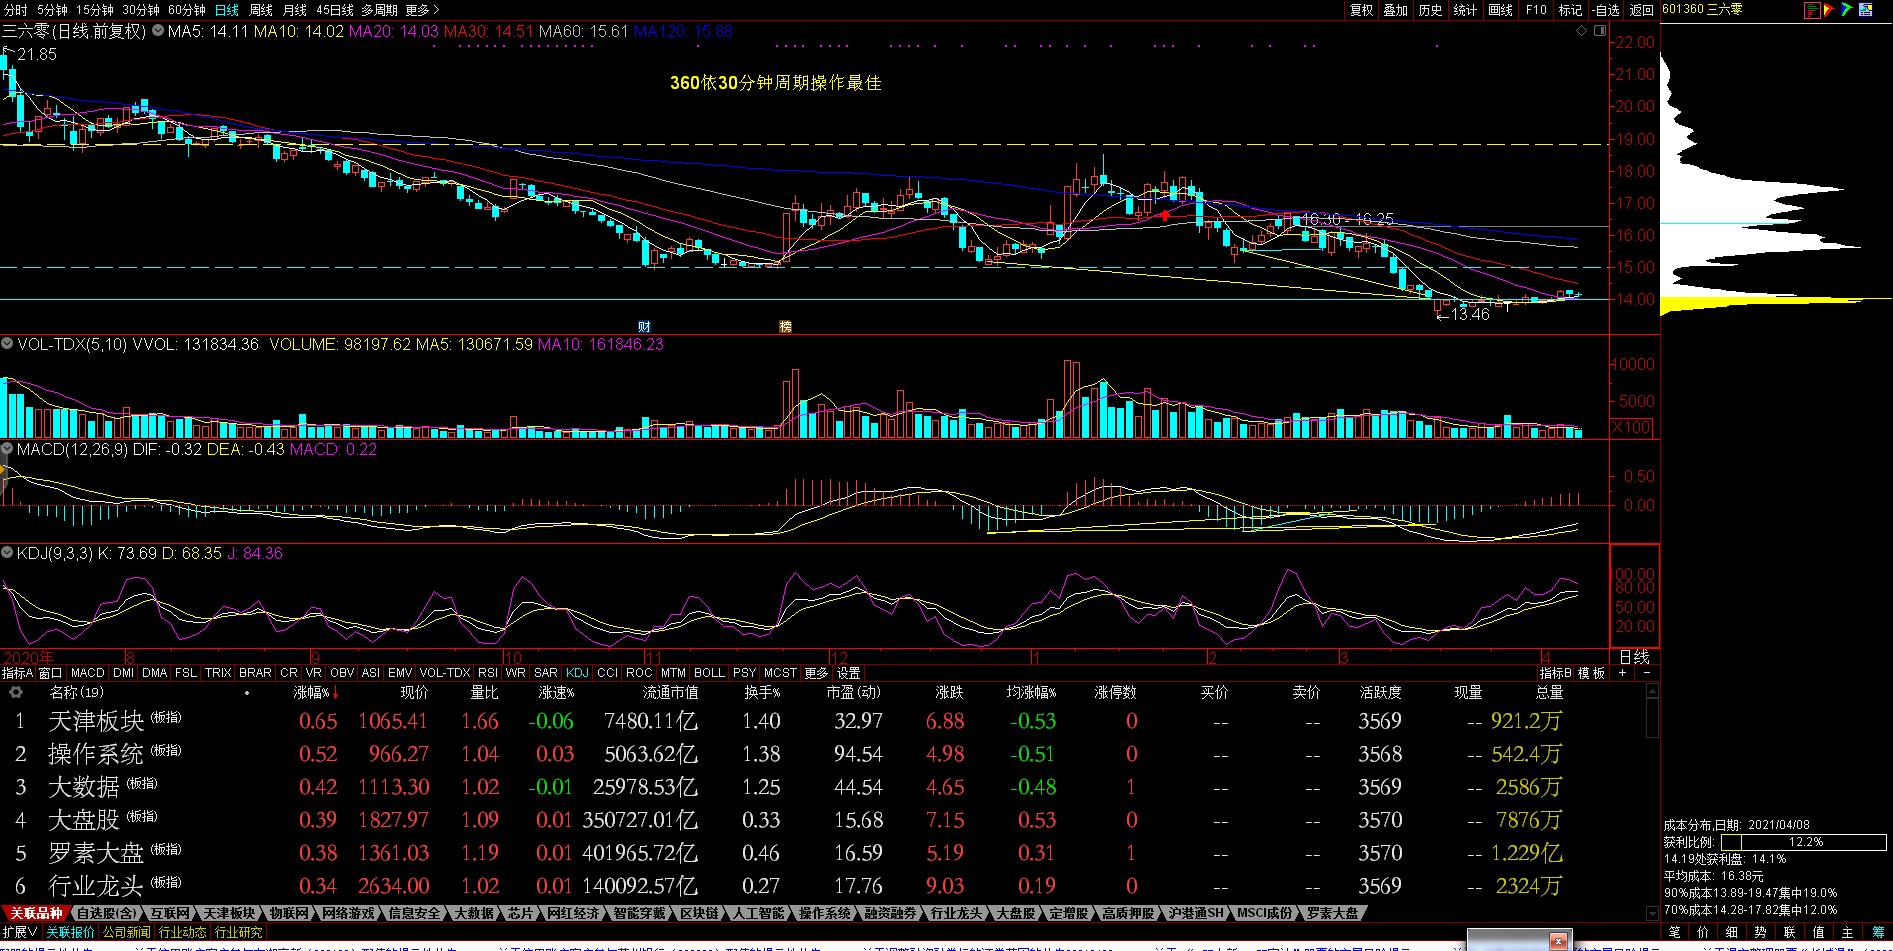Screen dimensions: 1893x951
Task: Click the 笔 tick detail tab
Action: tap(1675, 932)
